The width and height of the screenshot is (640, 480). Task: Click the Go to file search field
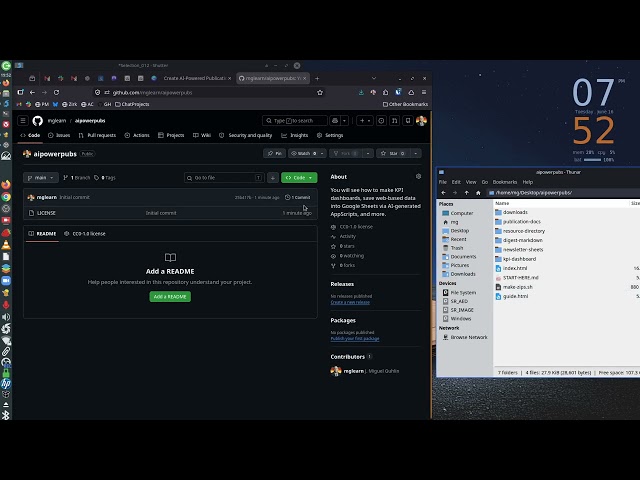pos(224,178)
